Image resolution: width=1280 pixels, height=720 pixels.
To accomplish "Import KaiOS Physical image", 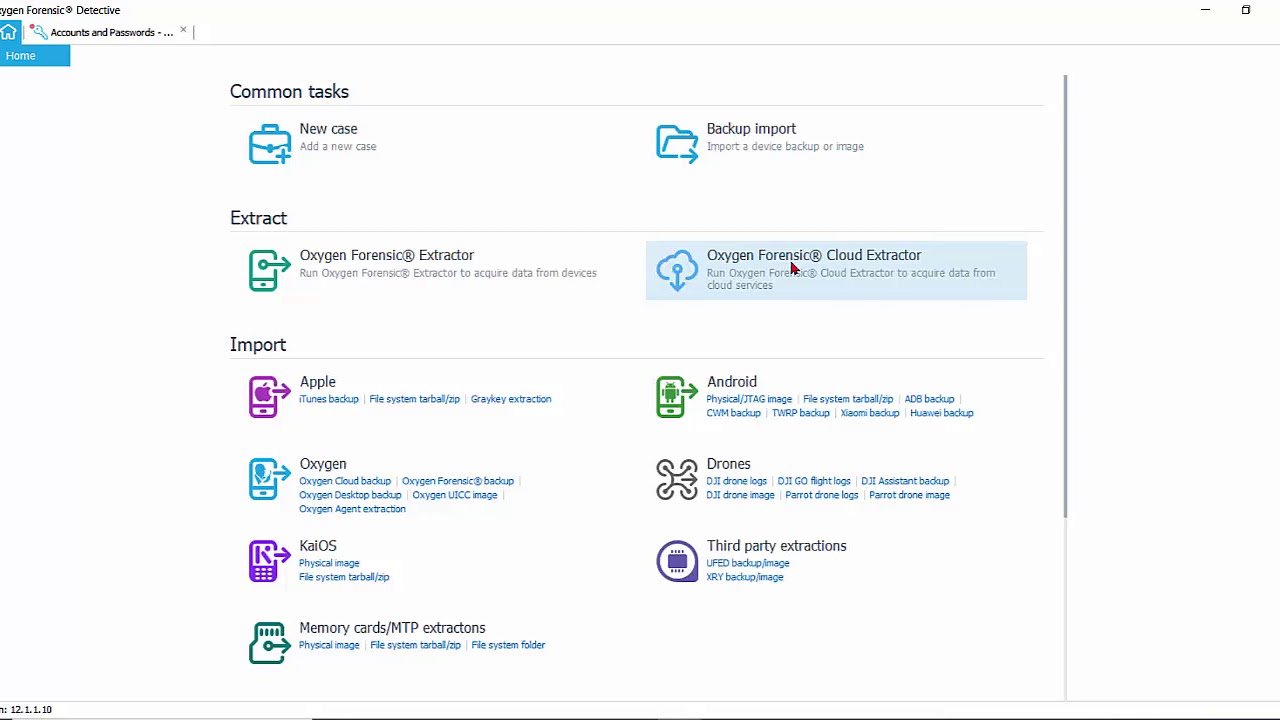I will coord(328,563).
